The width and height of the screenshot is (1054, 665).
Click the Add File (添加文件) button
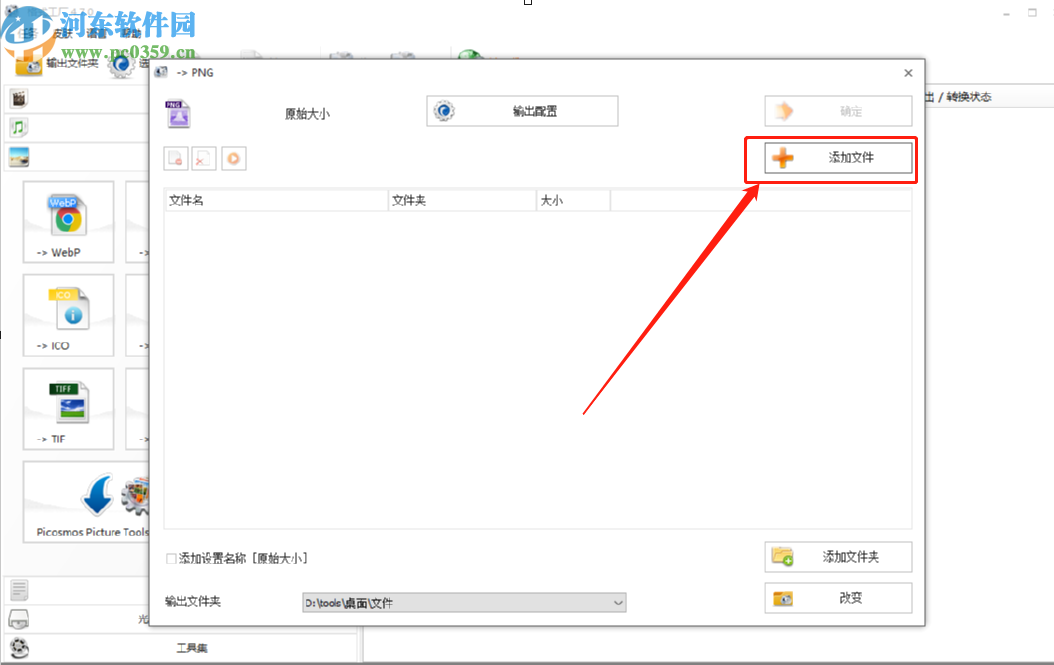838,158
